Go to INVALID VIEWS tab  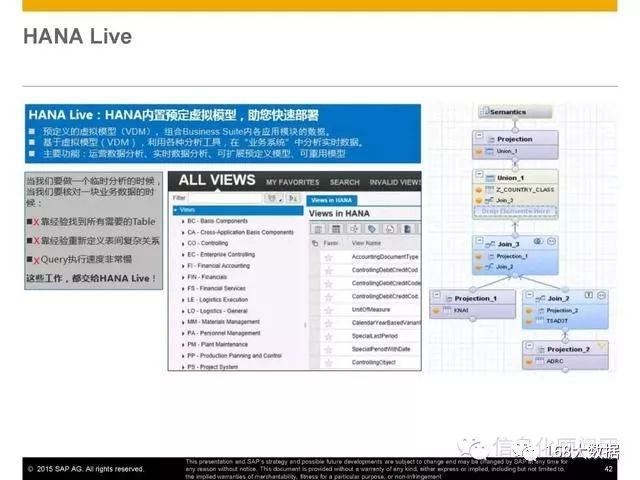395,182
